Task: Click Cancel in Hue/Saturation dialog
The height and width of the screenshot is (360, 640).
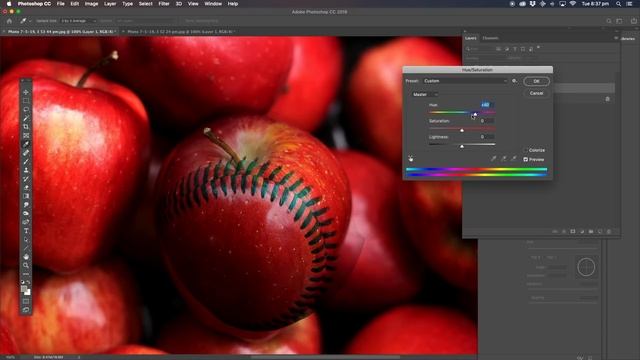Action: pyautogui.click(x=536, y=93)
